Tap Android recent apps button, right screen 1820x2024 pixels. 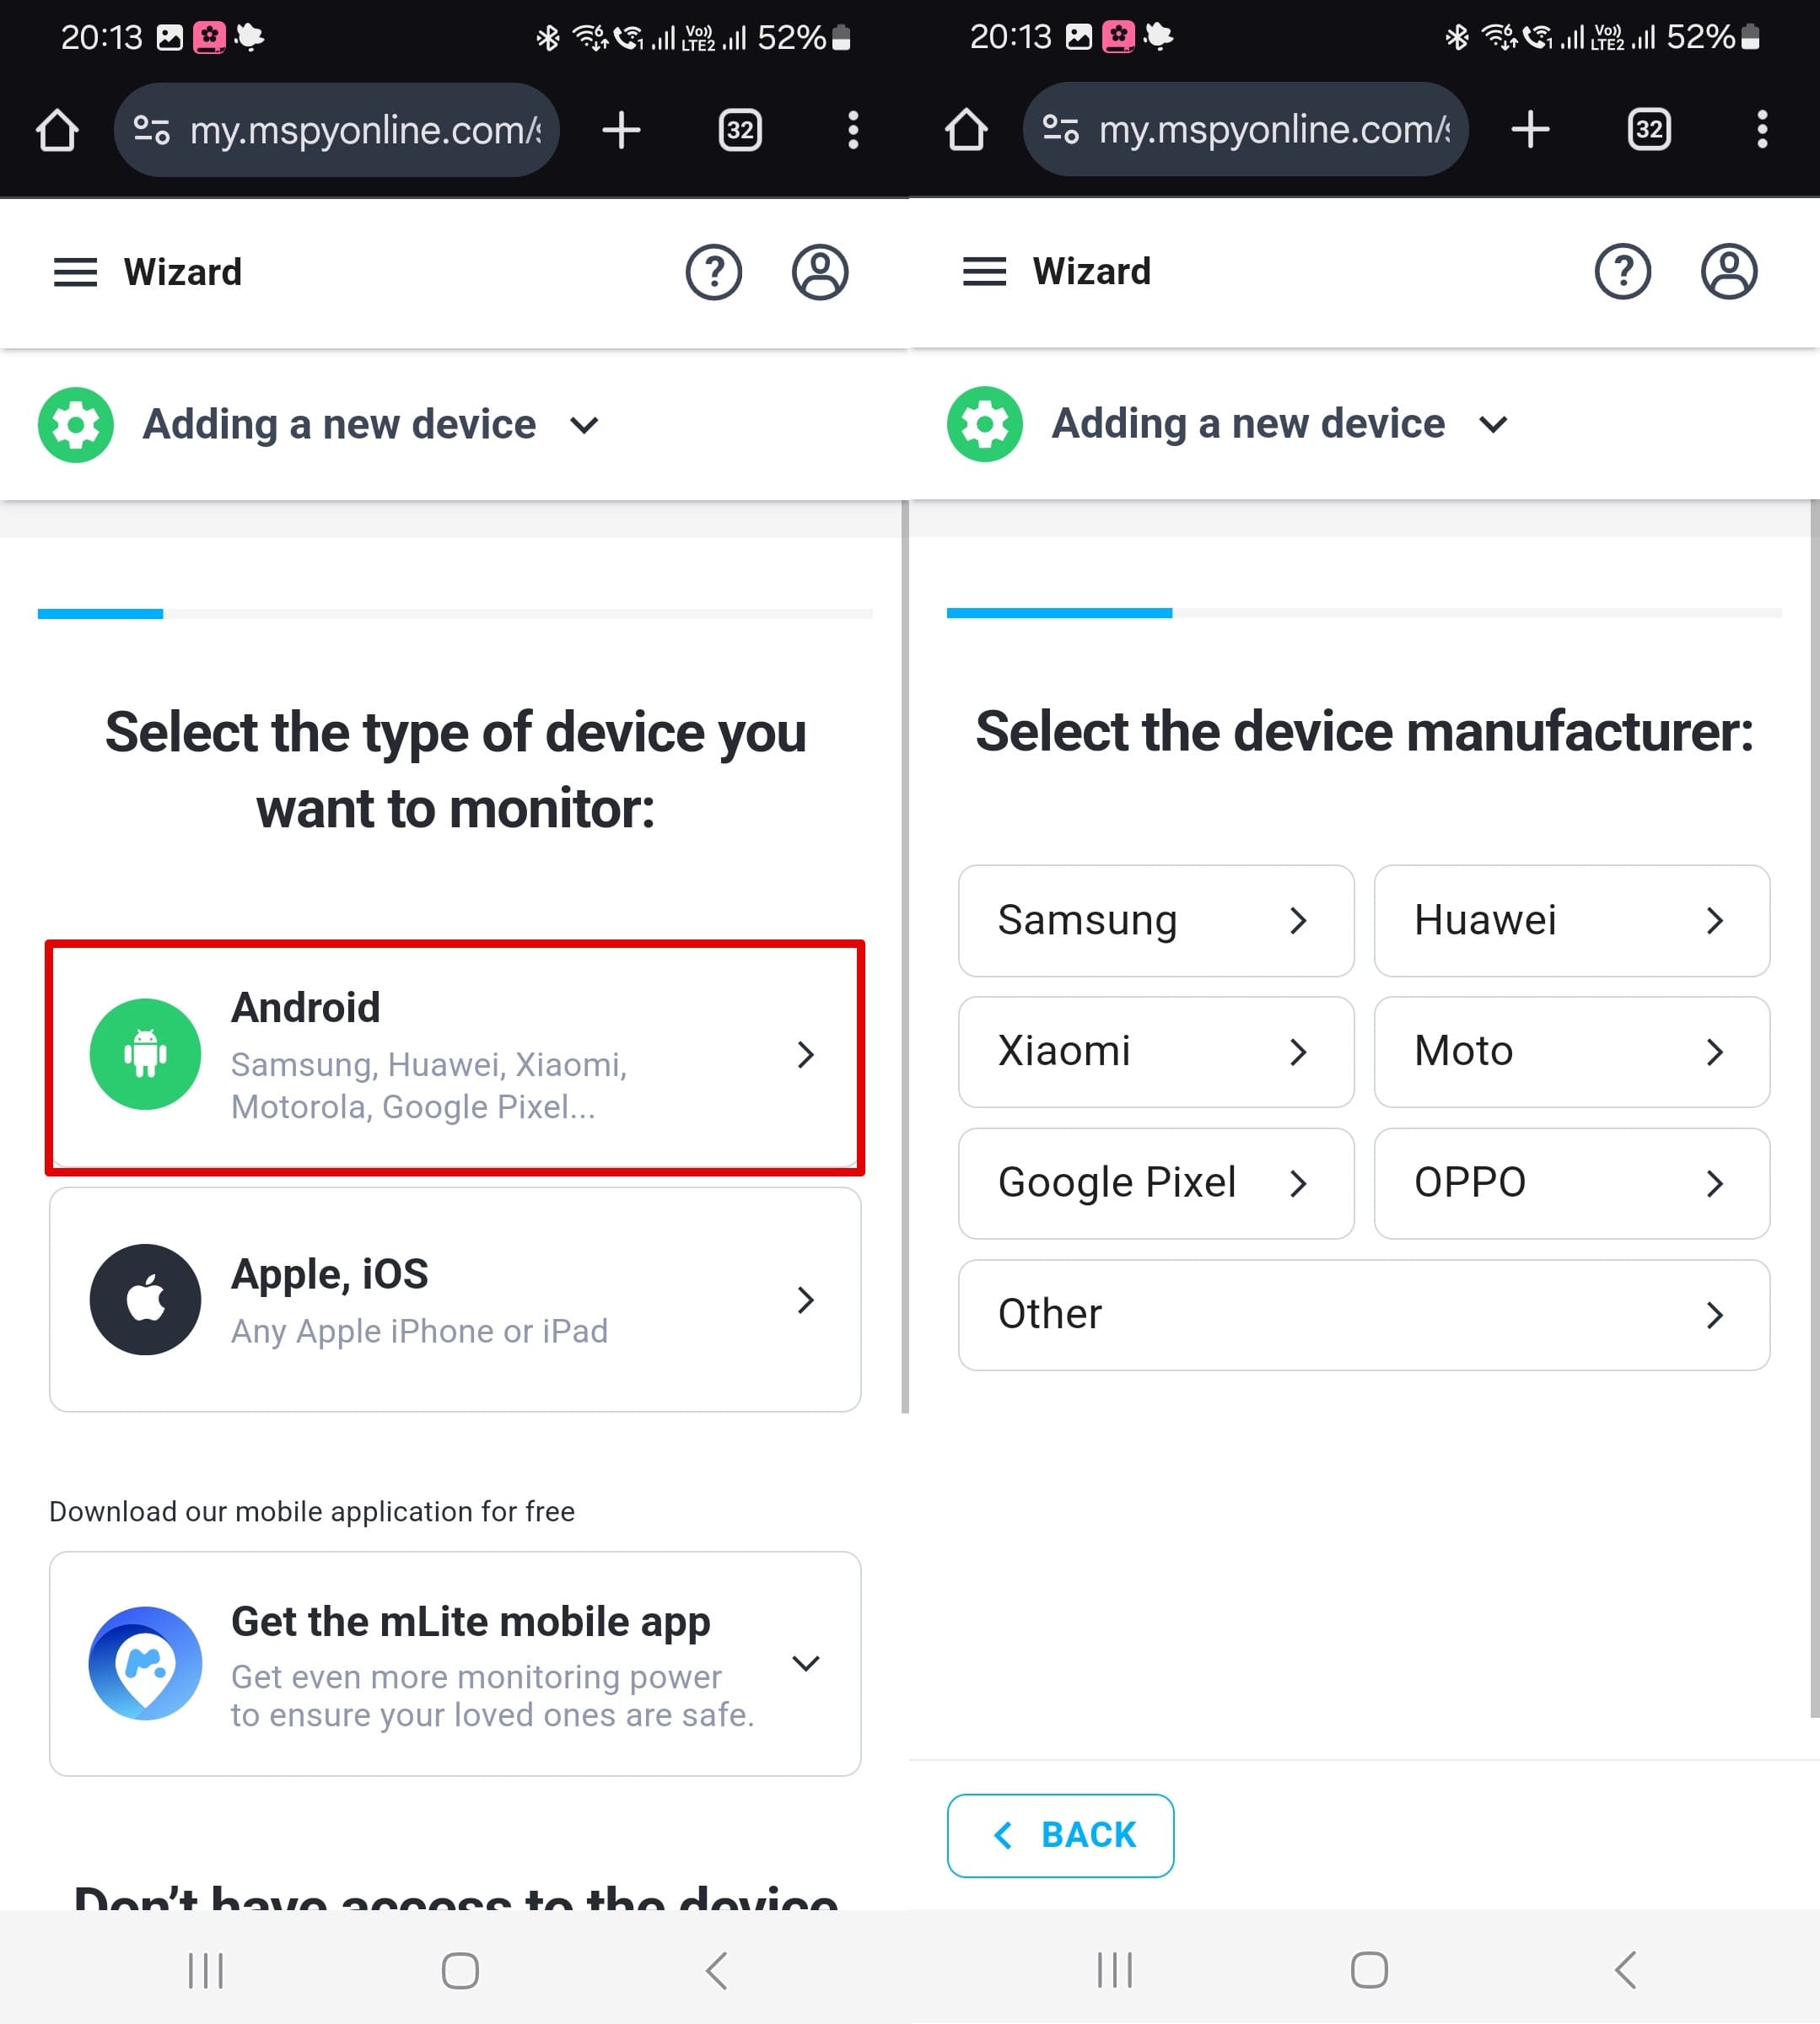pyautogui.click(x=1115, y=1970)
